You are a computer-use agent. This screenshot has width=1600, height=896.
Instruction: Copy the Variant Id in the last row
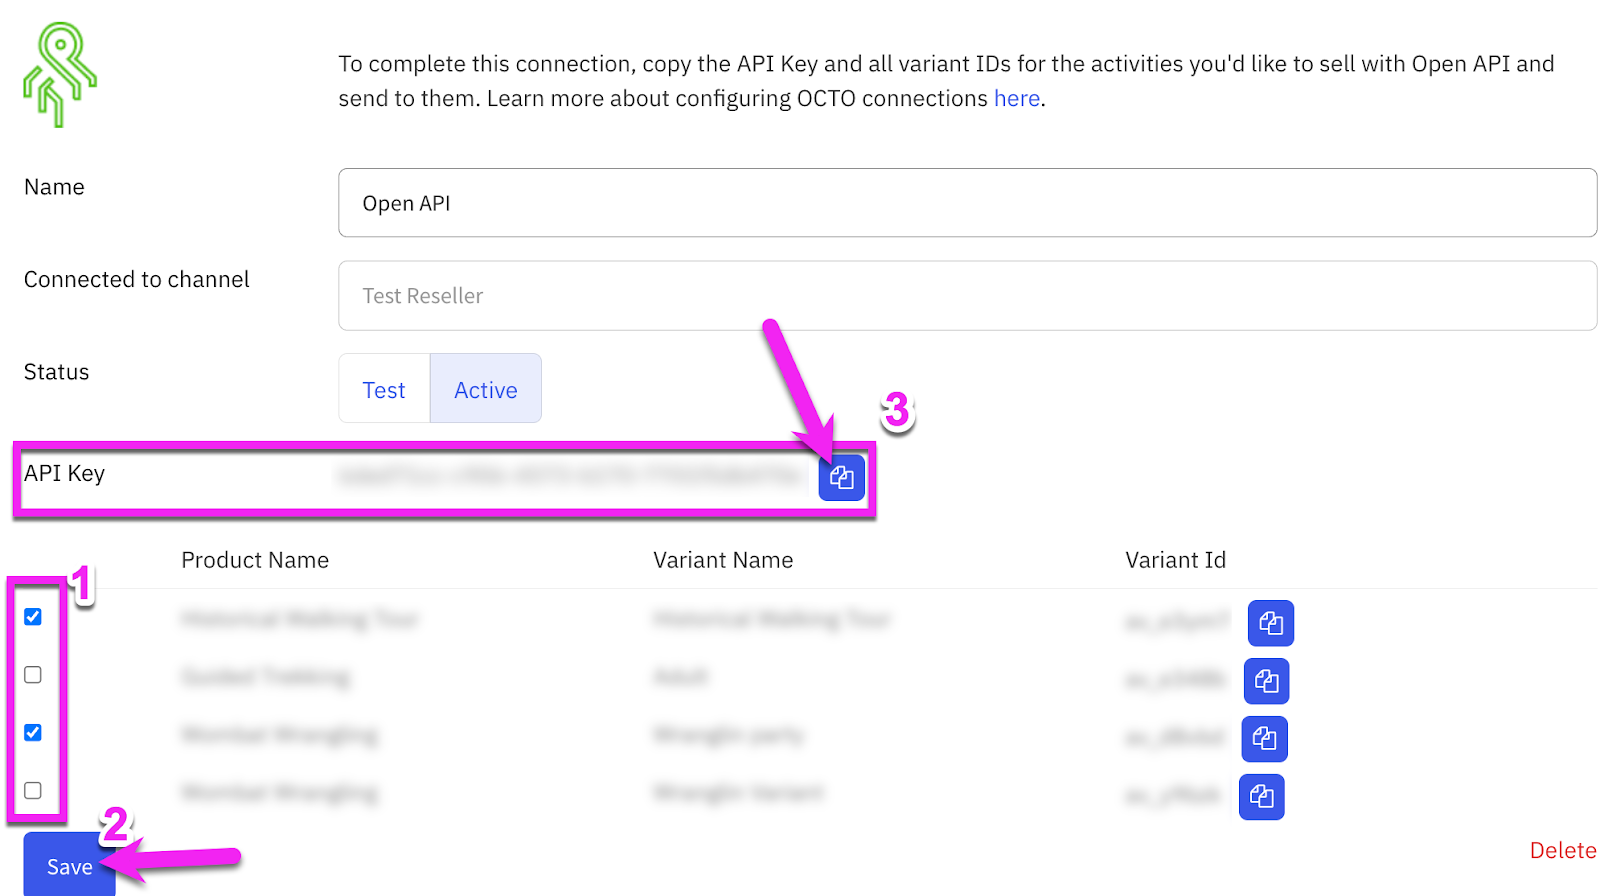coord(1262,797)
